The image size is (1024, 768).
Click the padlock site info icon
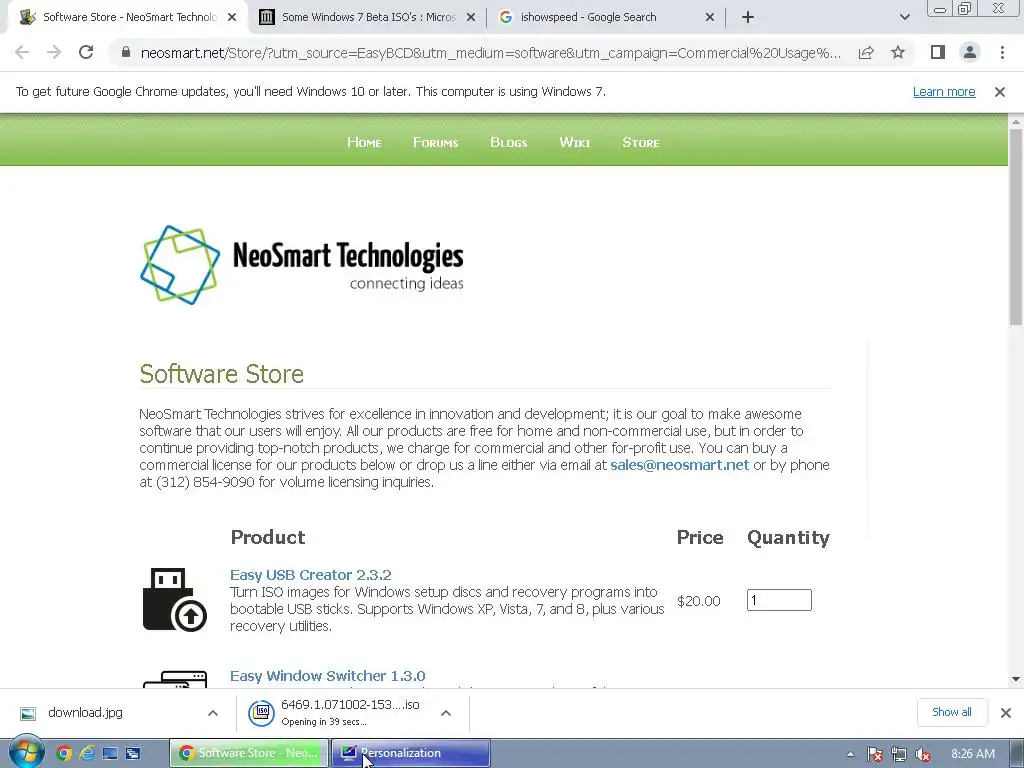126,52
